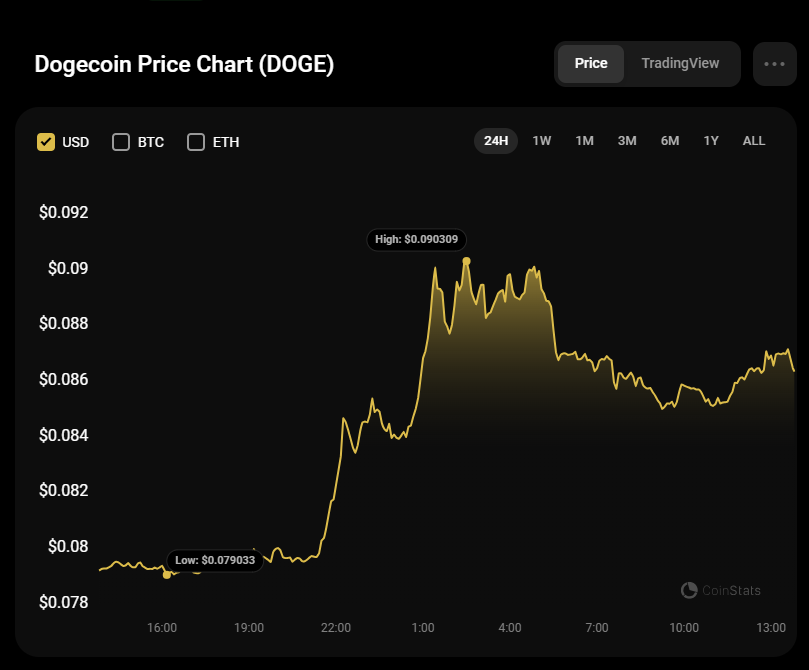Display ALL time price history
809x670 pixels.
coord(754,141)
